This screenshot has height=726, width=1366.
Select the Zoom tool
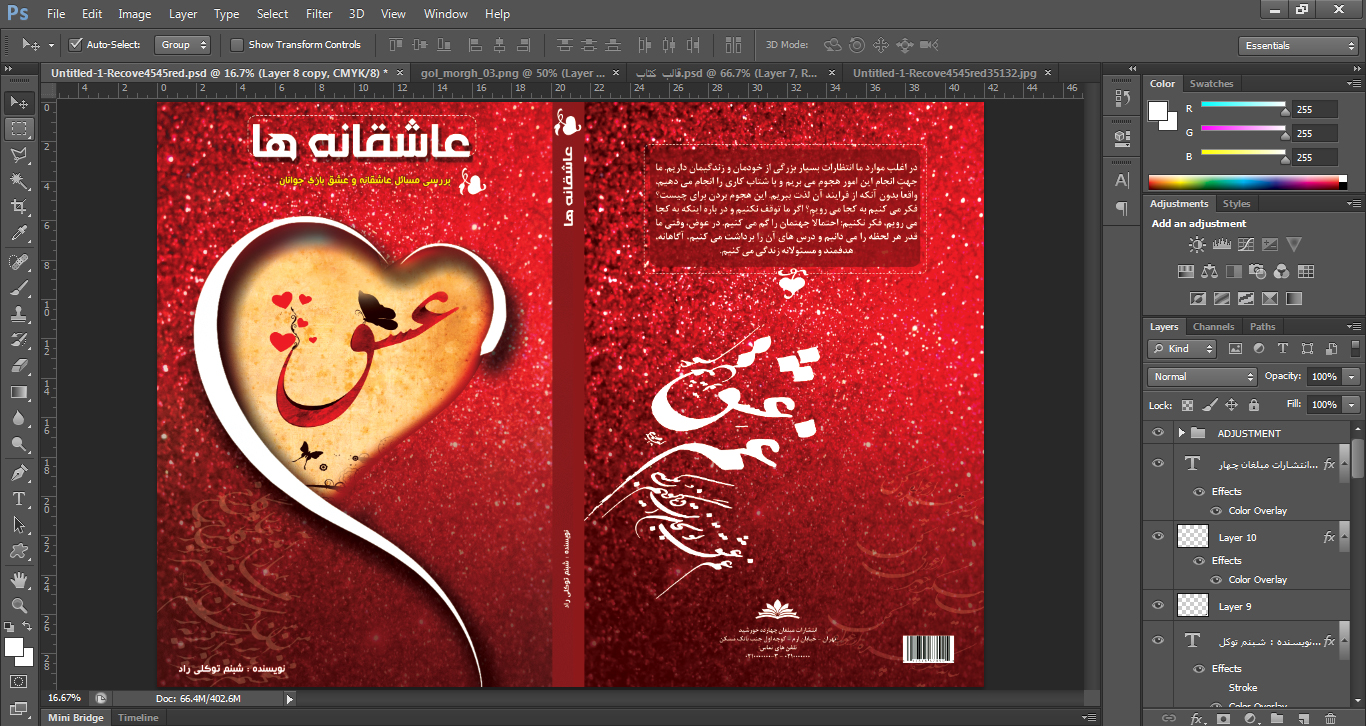[x=18, y=606]
